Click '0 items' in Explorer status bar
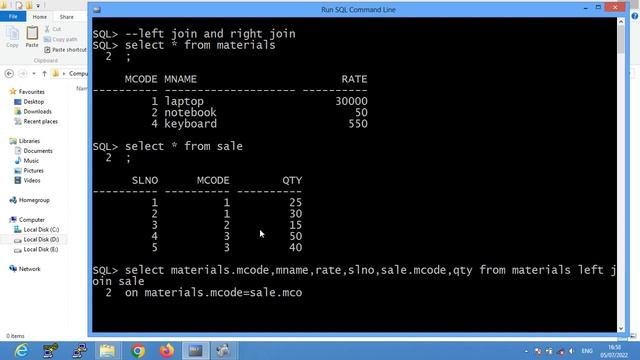The image size is (640, 360). pyautogui.click(x=15, y=336)
